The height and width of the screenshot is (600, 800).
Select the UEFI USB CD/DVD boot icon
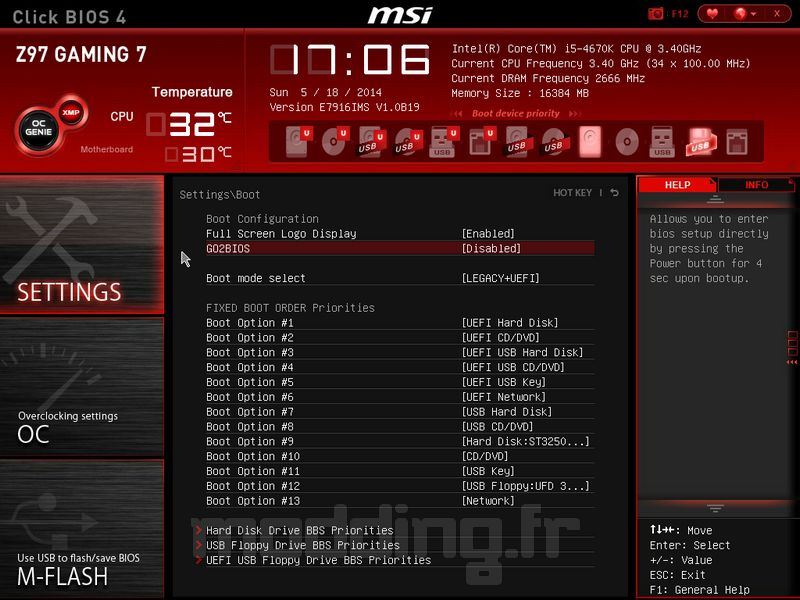click(408, 141)
